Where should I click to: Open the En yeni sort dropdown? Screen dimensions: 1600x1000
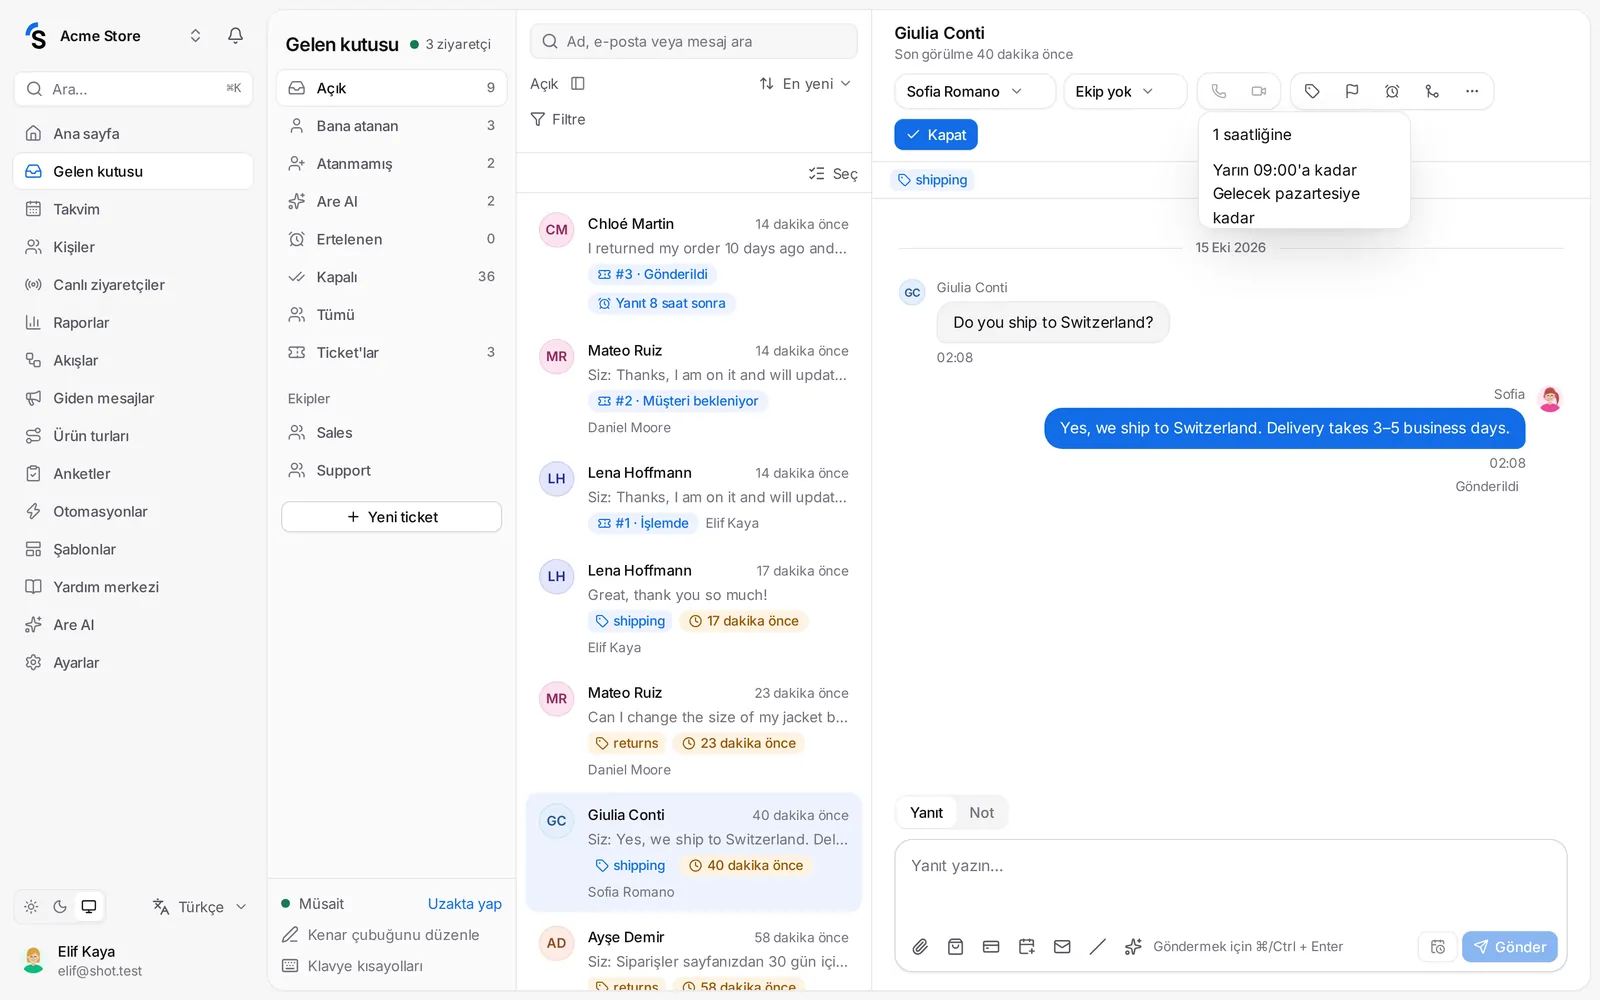805,83
